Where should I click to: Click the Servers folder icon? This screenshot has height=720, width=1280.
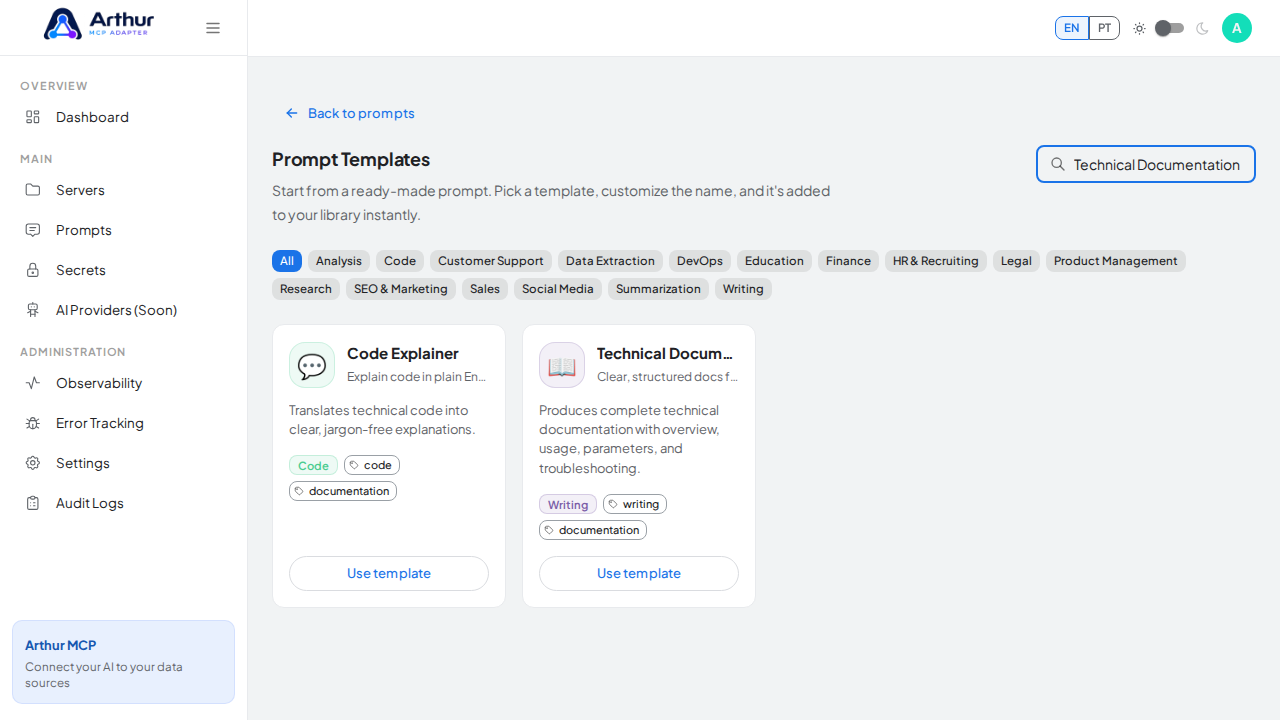[33, 190]
